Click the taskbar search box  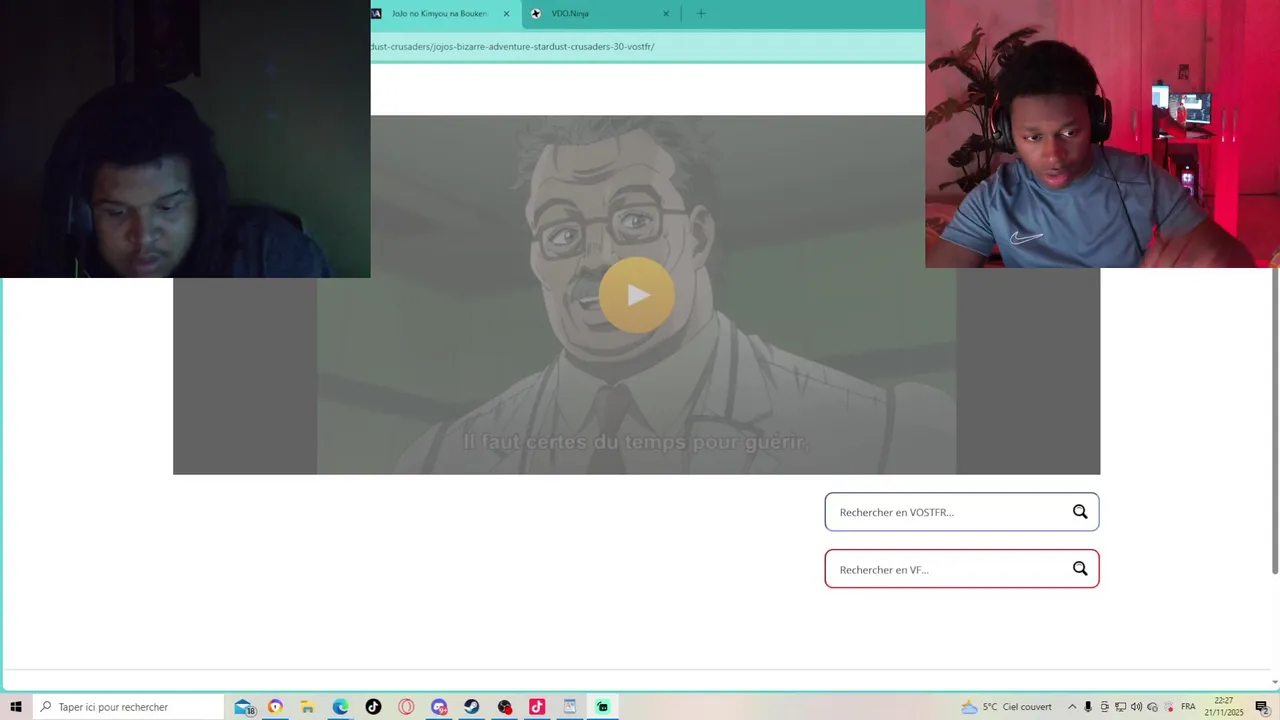(128, 707)
